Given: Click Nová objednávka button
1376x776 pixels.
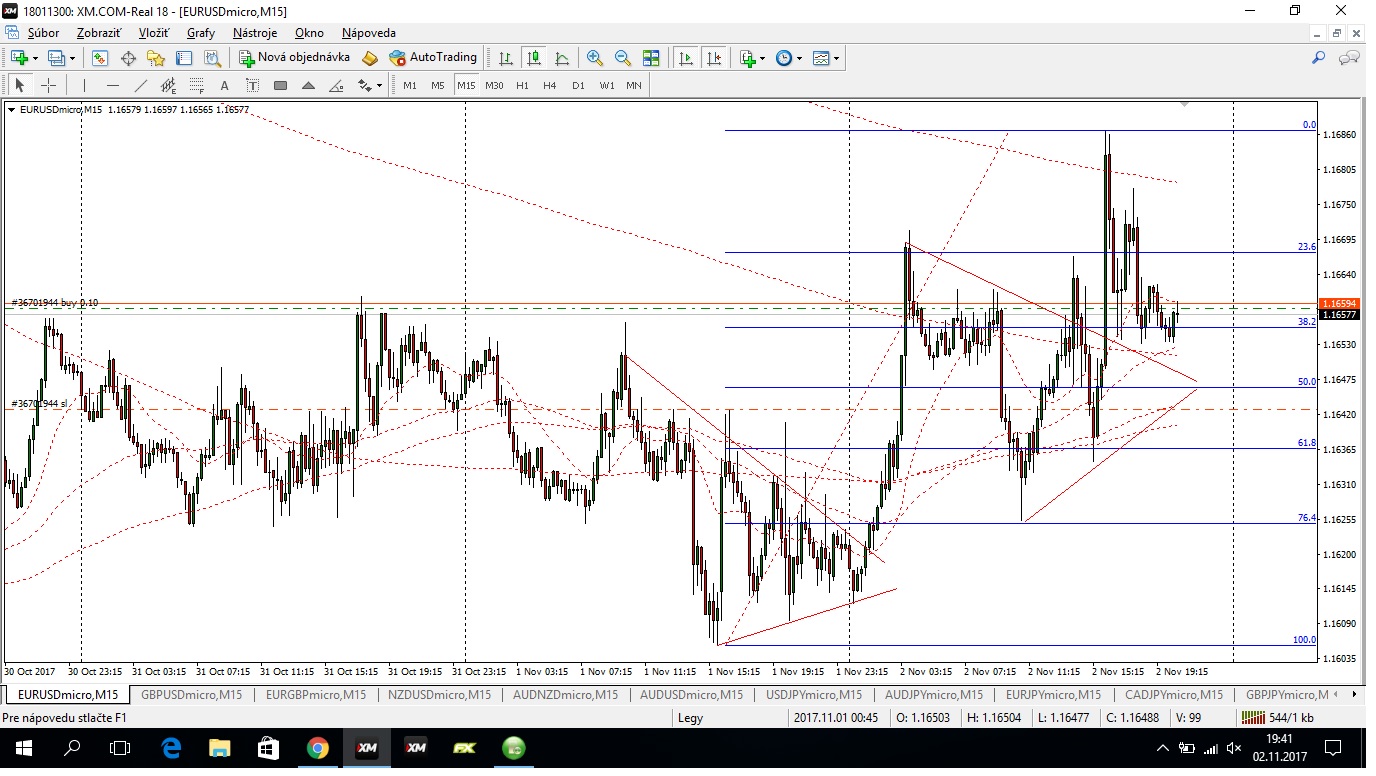Looking at the screenshot, I should [x=295, y=58].
